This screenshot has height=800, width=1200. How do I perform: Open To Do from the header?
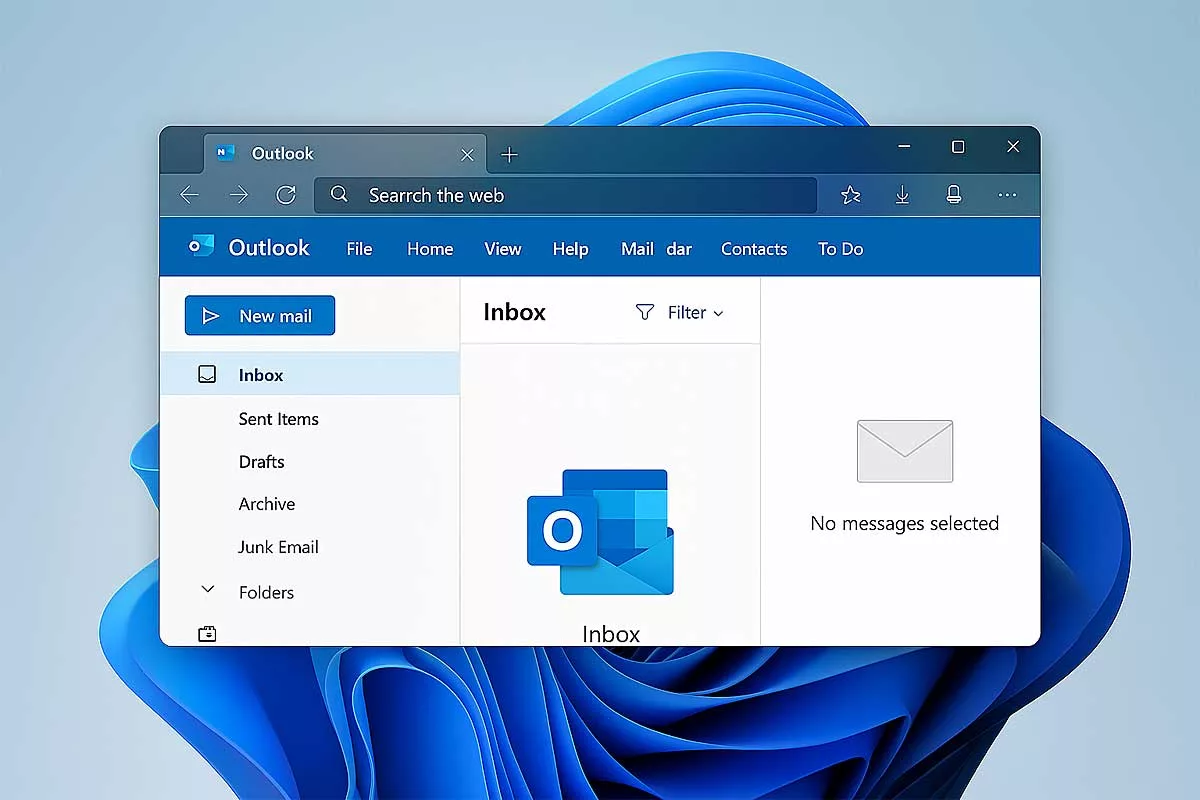pyautogui.click(x=840, y=249)
